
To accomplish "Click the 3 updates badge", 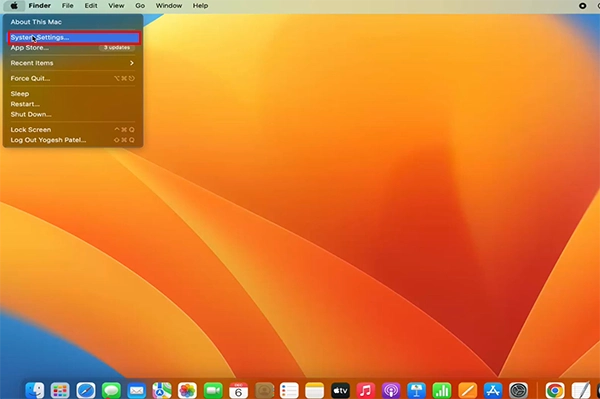I will tap(117, 48).
